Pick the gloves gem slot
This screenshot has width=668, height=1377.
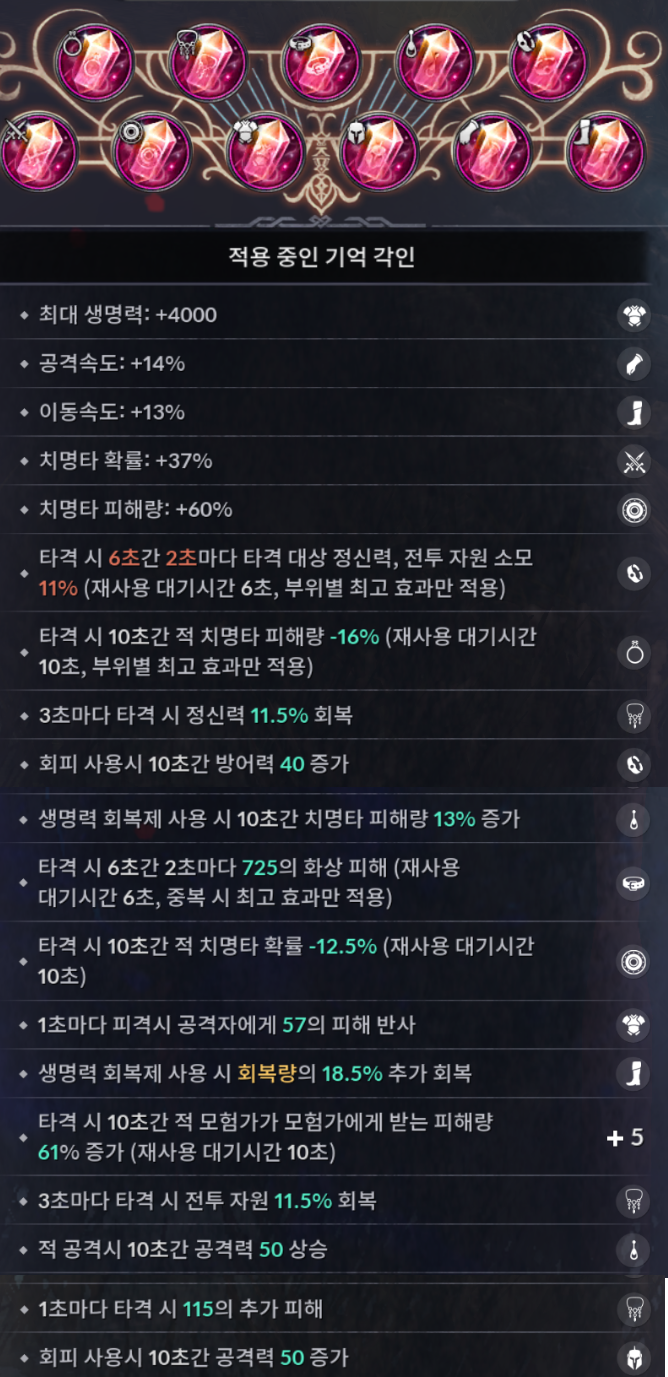491,153
